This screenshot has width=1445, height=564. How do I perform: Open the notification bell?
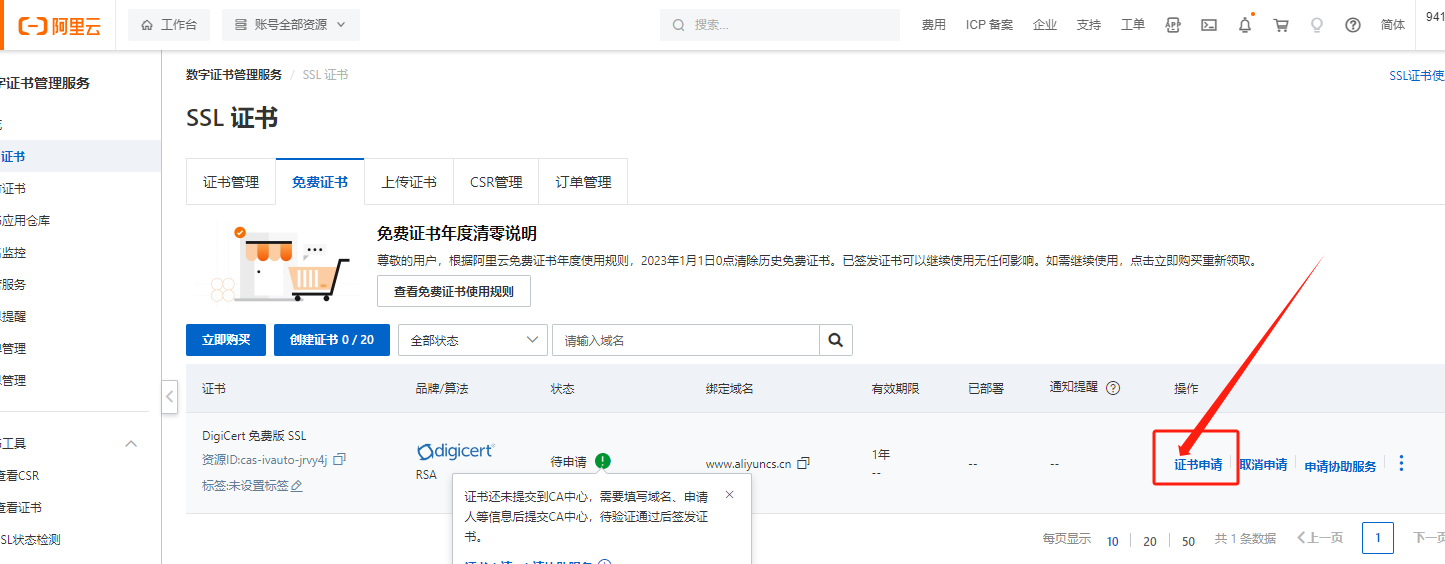coord(1245,25)
